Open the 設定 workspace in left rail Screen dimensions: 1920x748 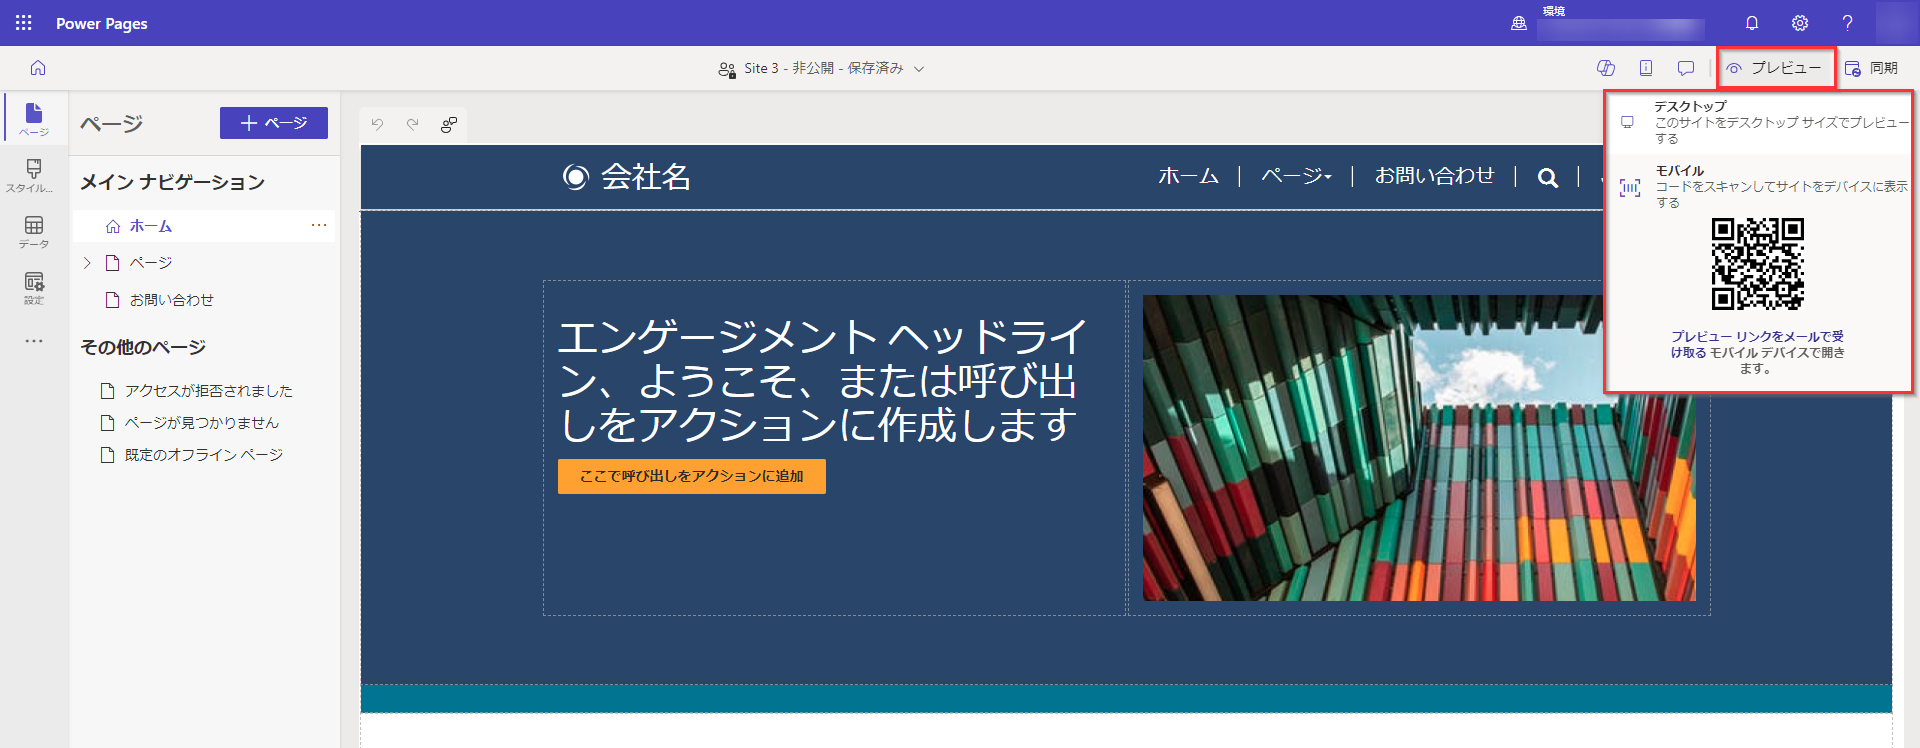(x=34, y=288)
